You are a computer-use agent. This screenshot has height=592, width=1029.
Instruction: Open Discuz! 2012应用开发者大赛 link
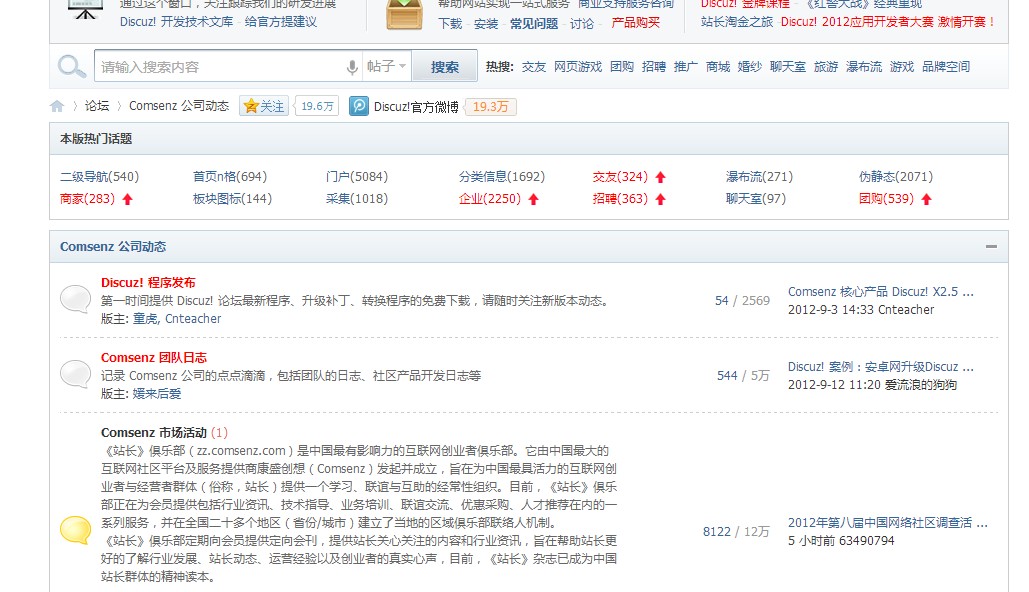click(857, 22)
